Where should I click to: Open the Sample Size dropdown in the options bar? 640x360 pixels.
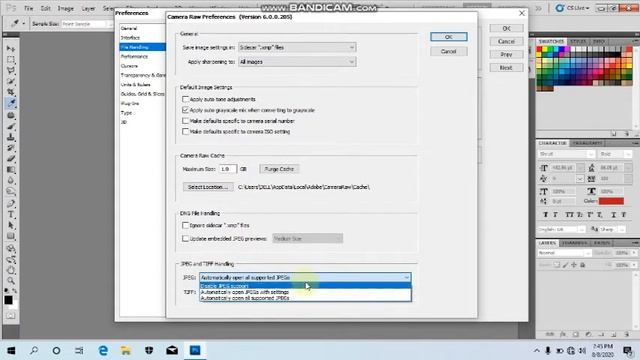tap(87, 24)
